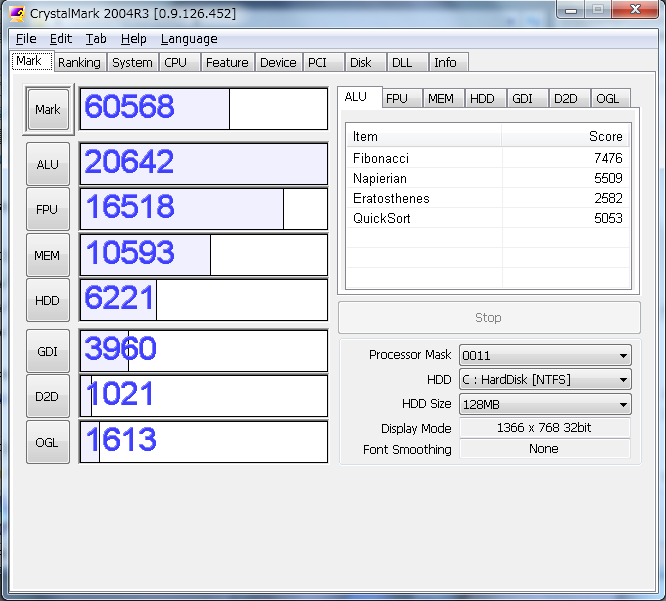The image size is (666, 601).
Task: Open the Language menu
Action: pyautogui.click(x=189, y=39)
